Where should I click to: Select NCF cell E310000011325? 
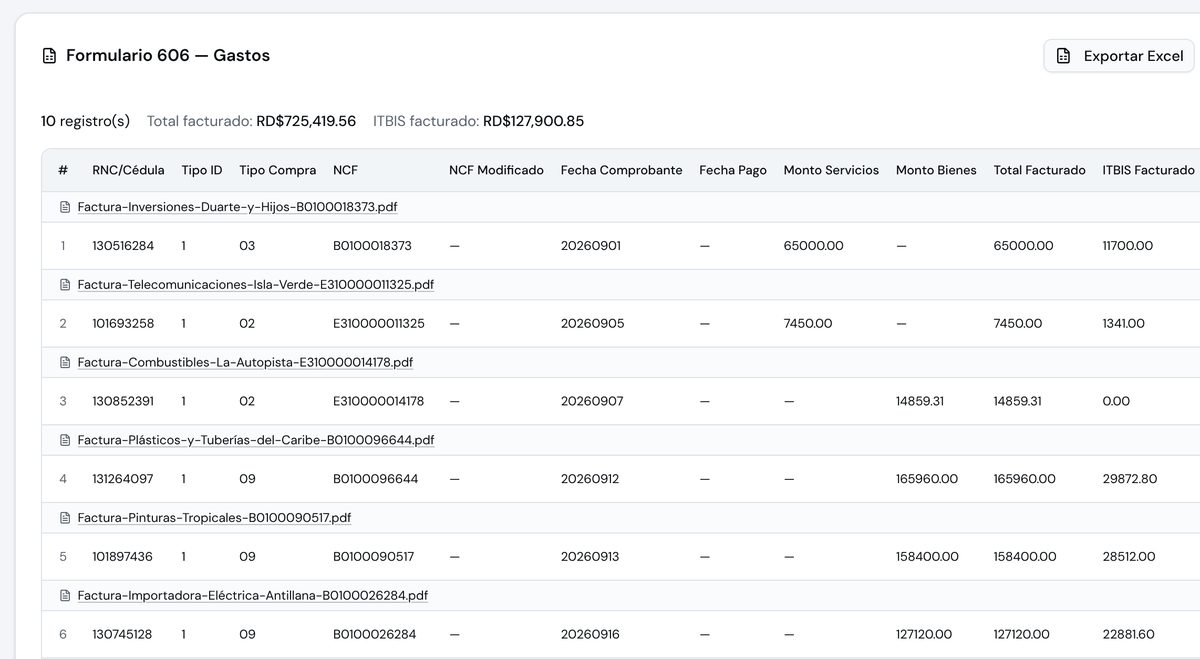coord(379,324)
